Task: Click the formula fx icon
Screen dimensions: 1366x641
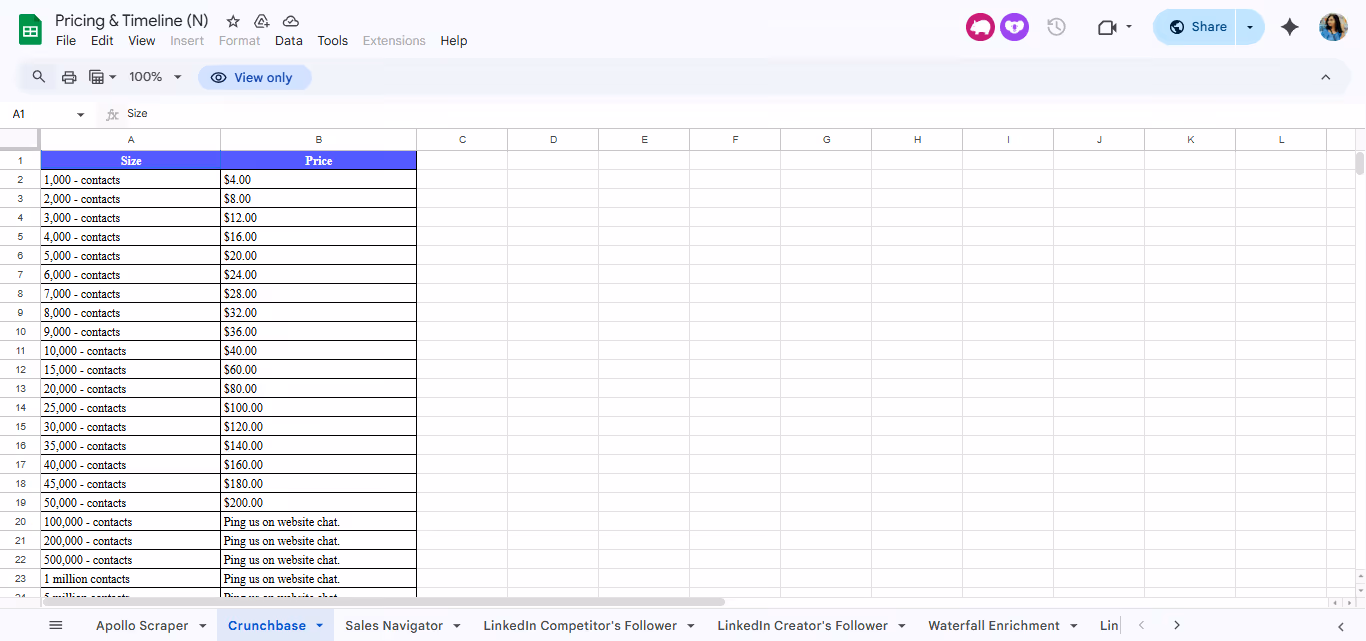Action: (x=113, y=114)
